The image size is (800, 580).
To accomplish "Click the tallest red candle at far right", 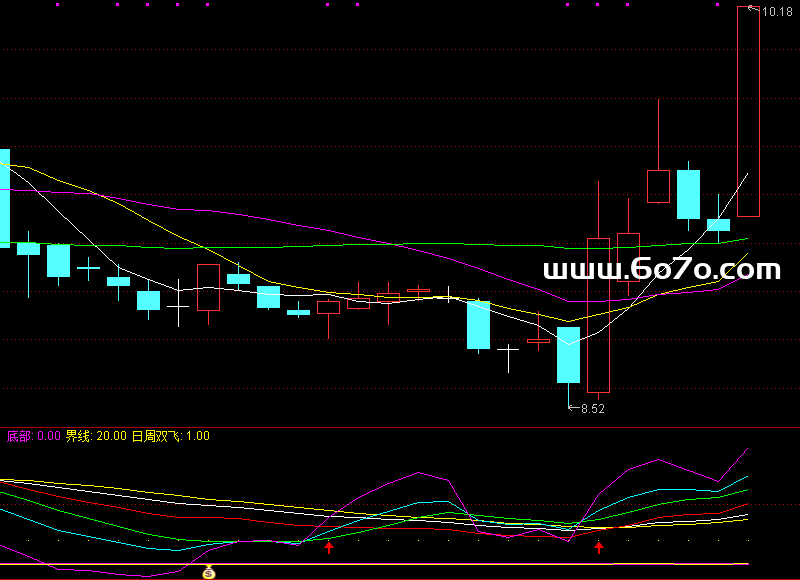I will coord(748,110).
